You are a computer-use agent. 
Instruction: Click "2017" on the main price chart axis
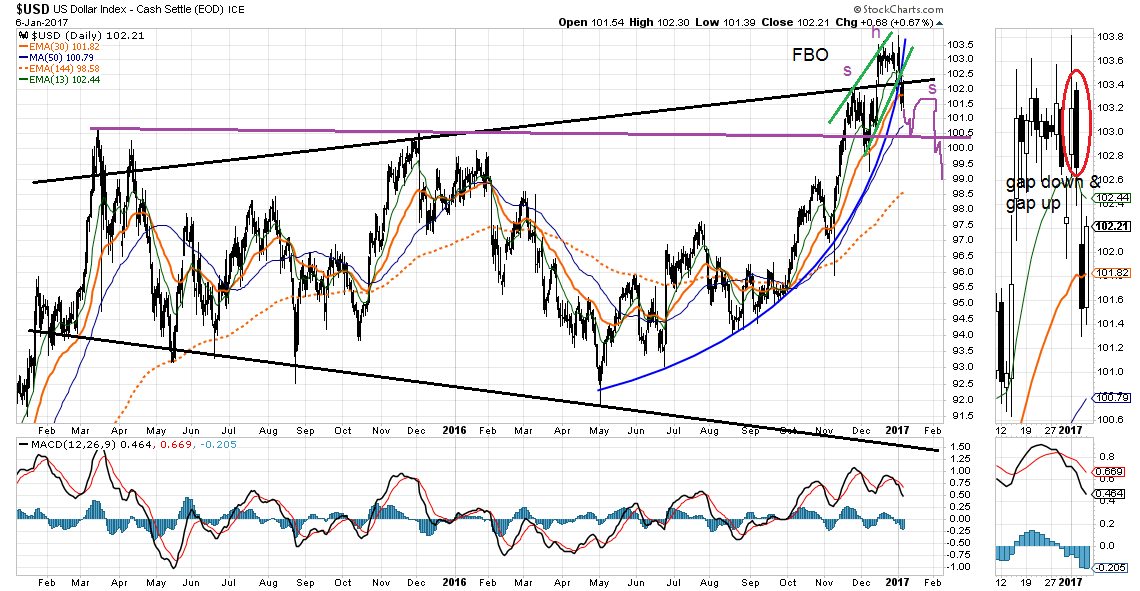click(897, 430)
